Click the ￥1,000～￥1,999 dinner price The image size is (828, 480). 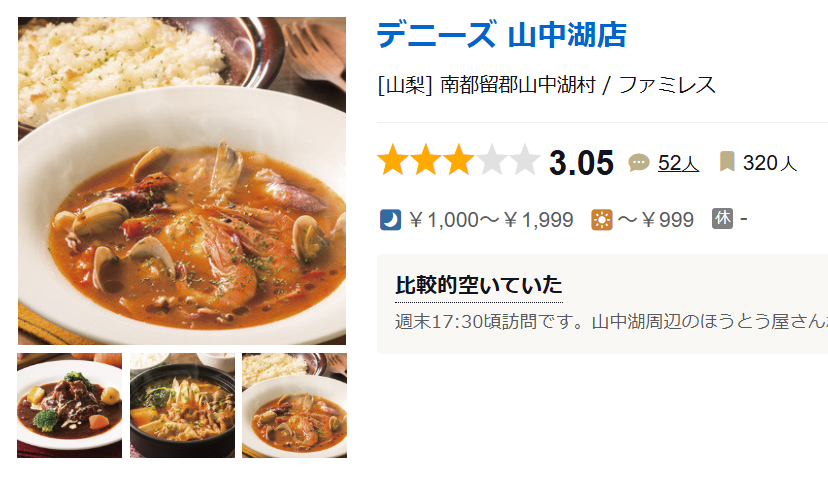[491, 220]
